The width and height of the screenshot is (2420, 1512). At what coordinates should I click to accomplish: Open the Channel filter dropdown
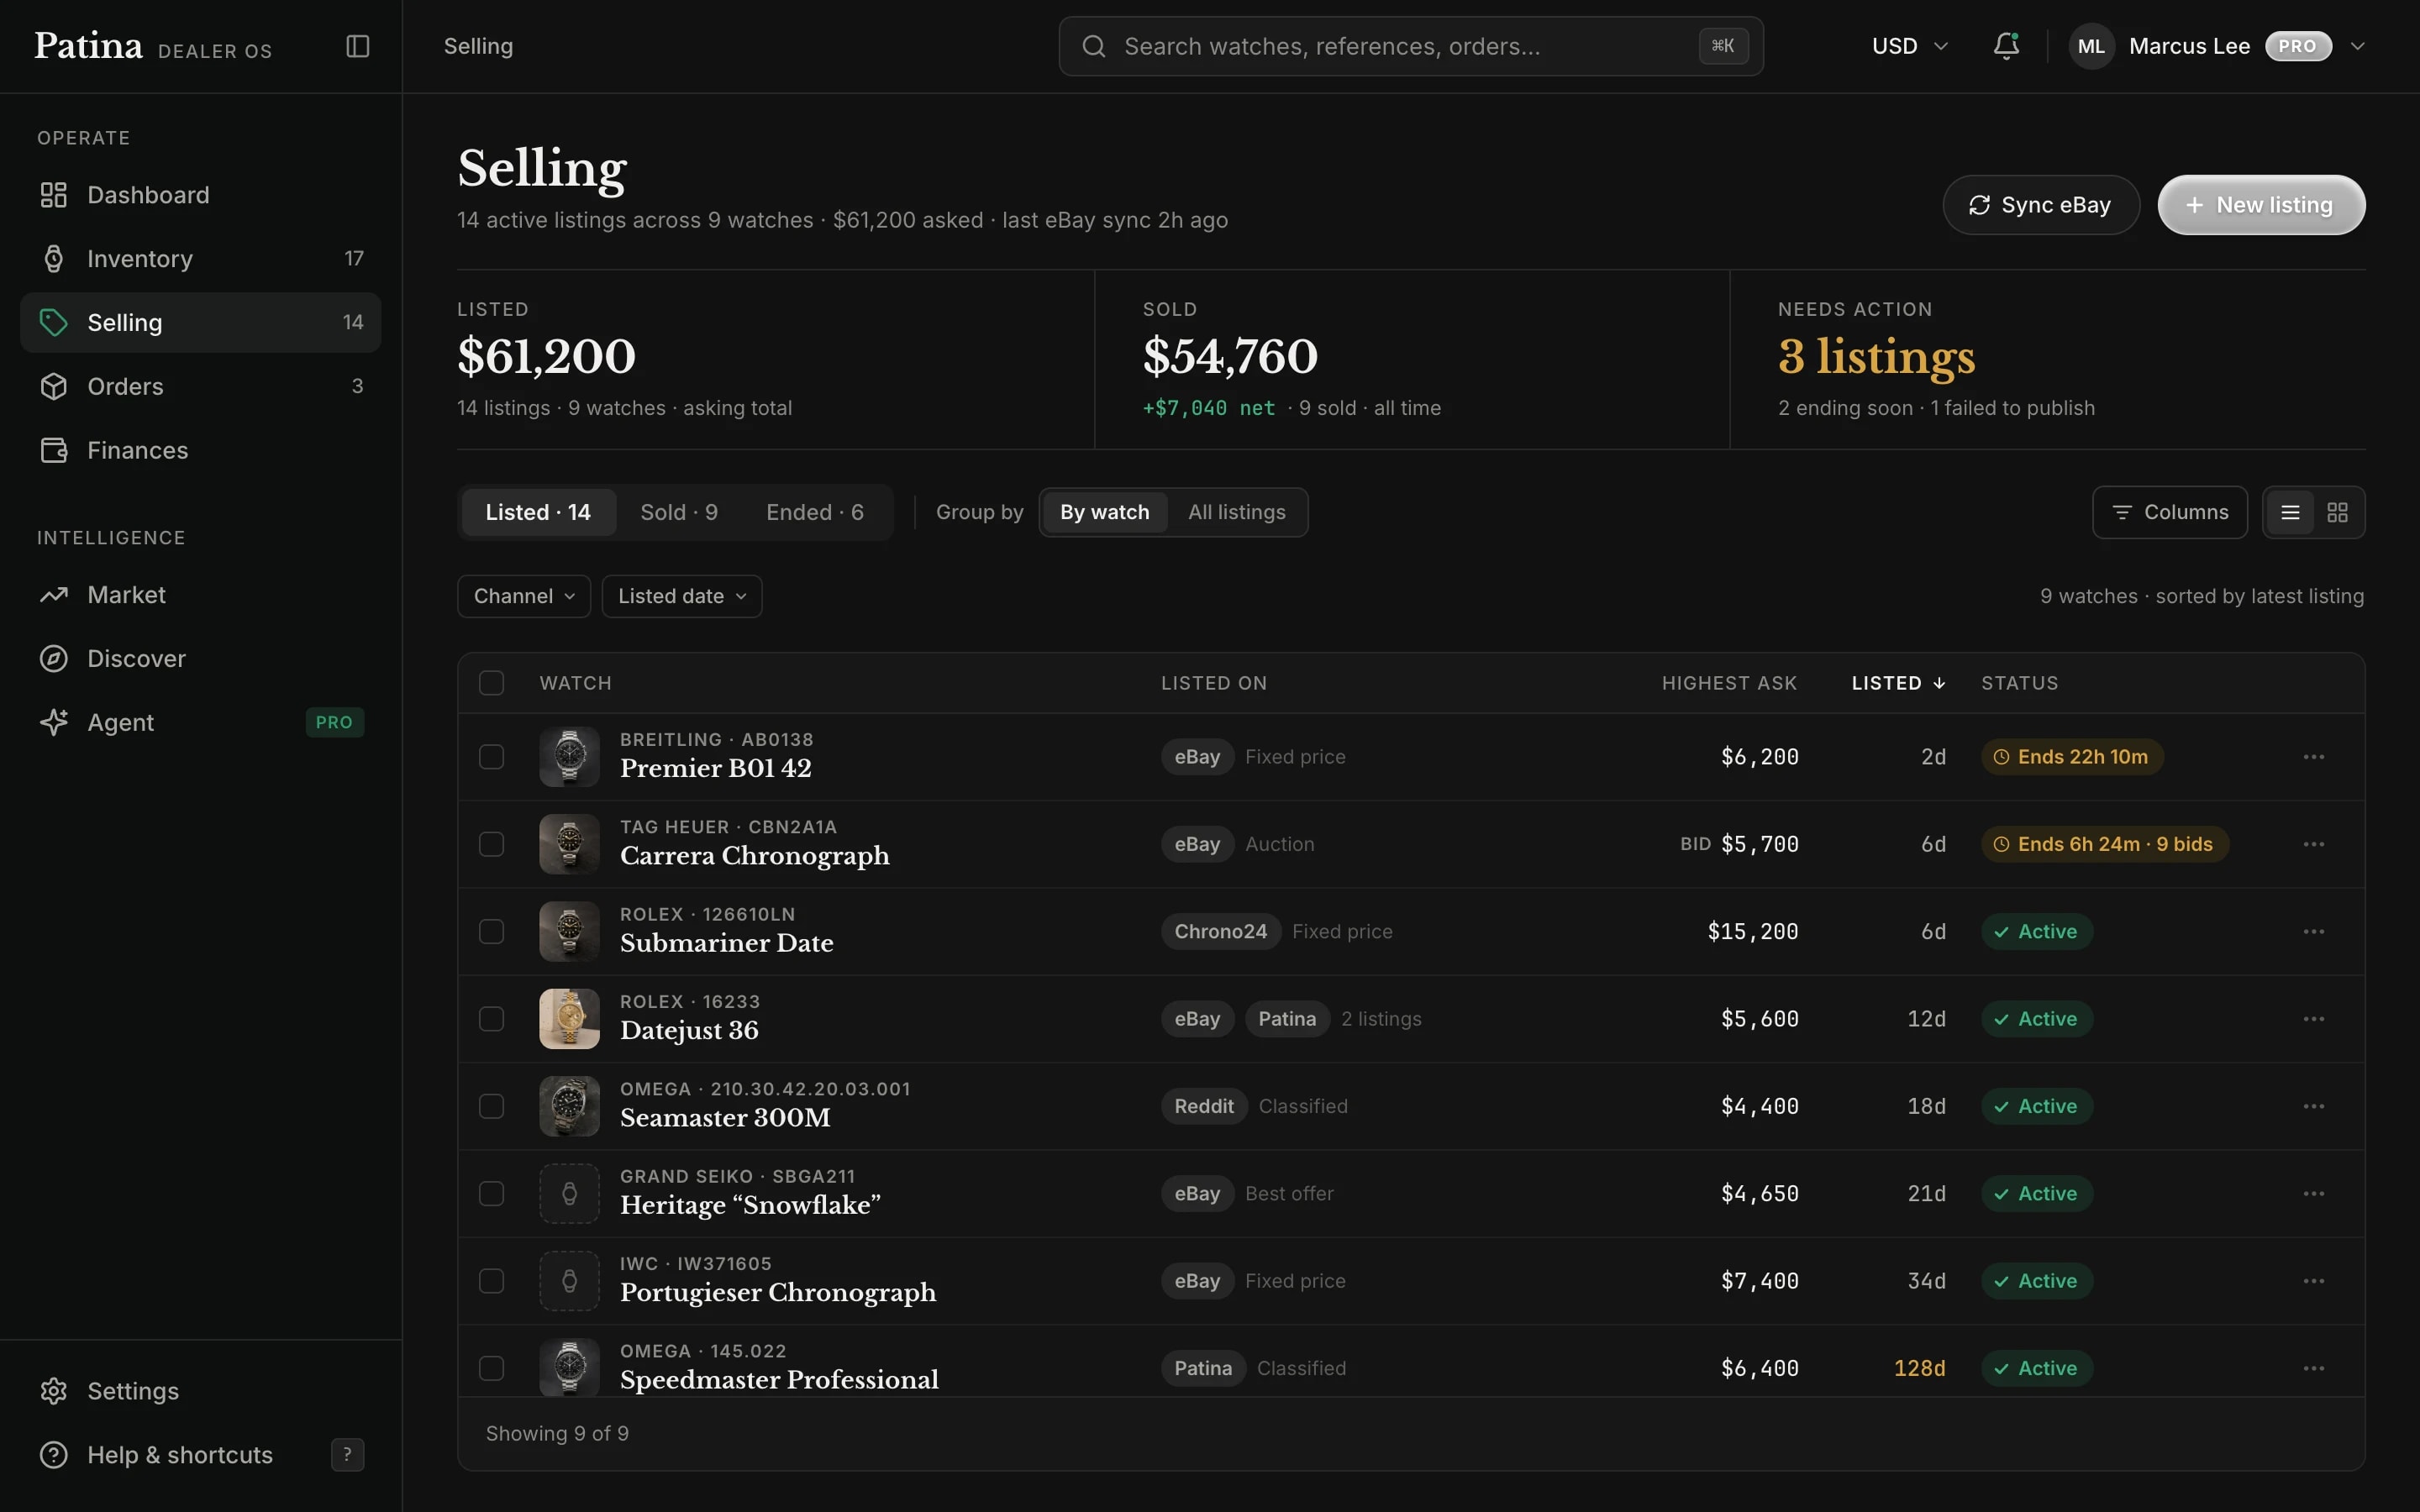coord(524,596)
